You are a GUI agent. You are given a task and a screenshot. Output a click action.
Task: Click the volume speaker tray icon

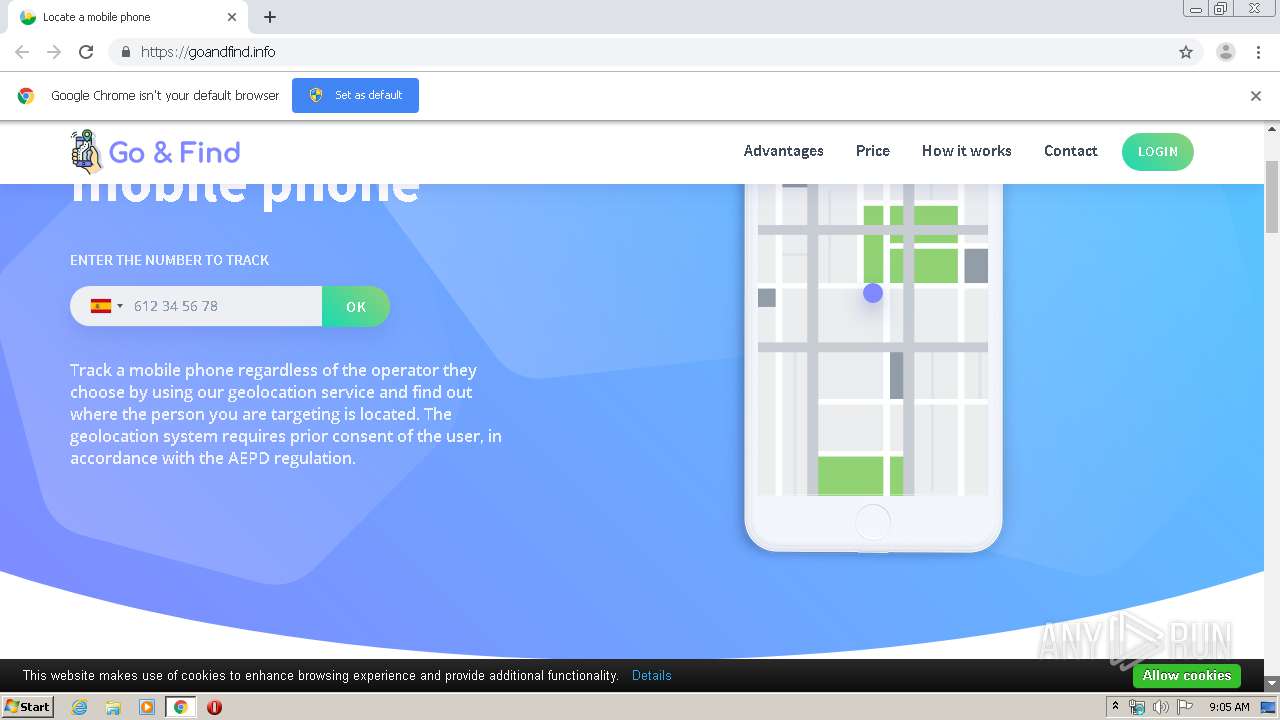1161,707
